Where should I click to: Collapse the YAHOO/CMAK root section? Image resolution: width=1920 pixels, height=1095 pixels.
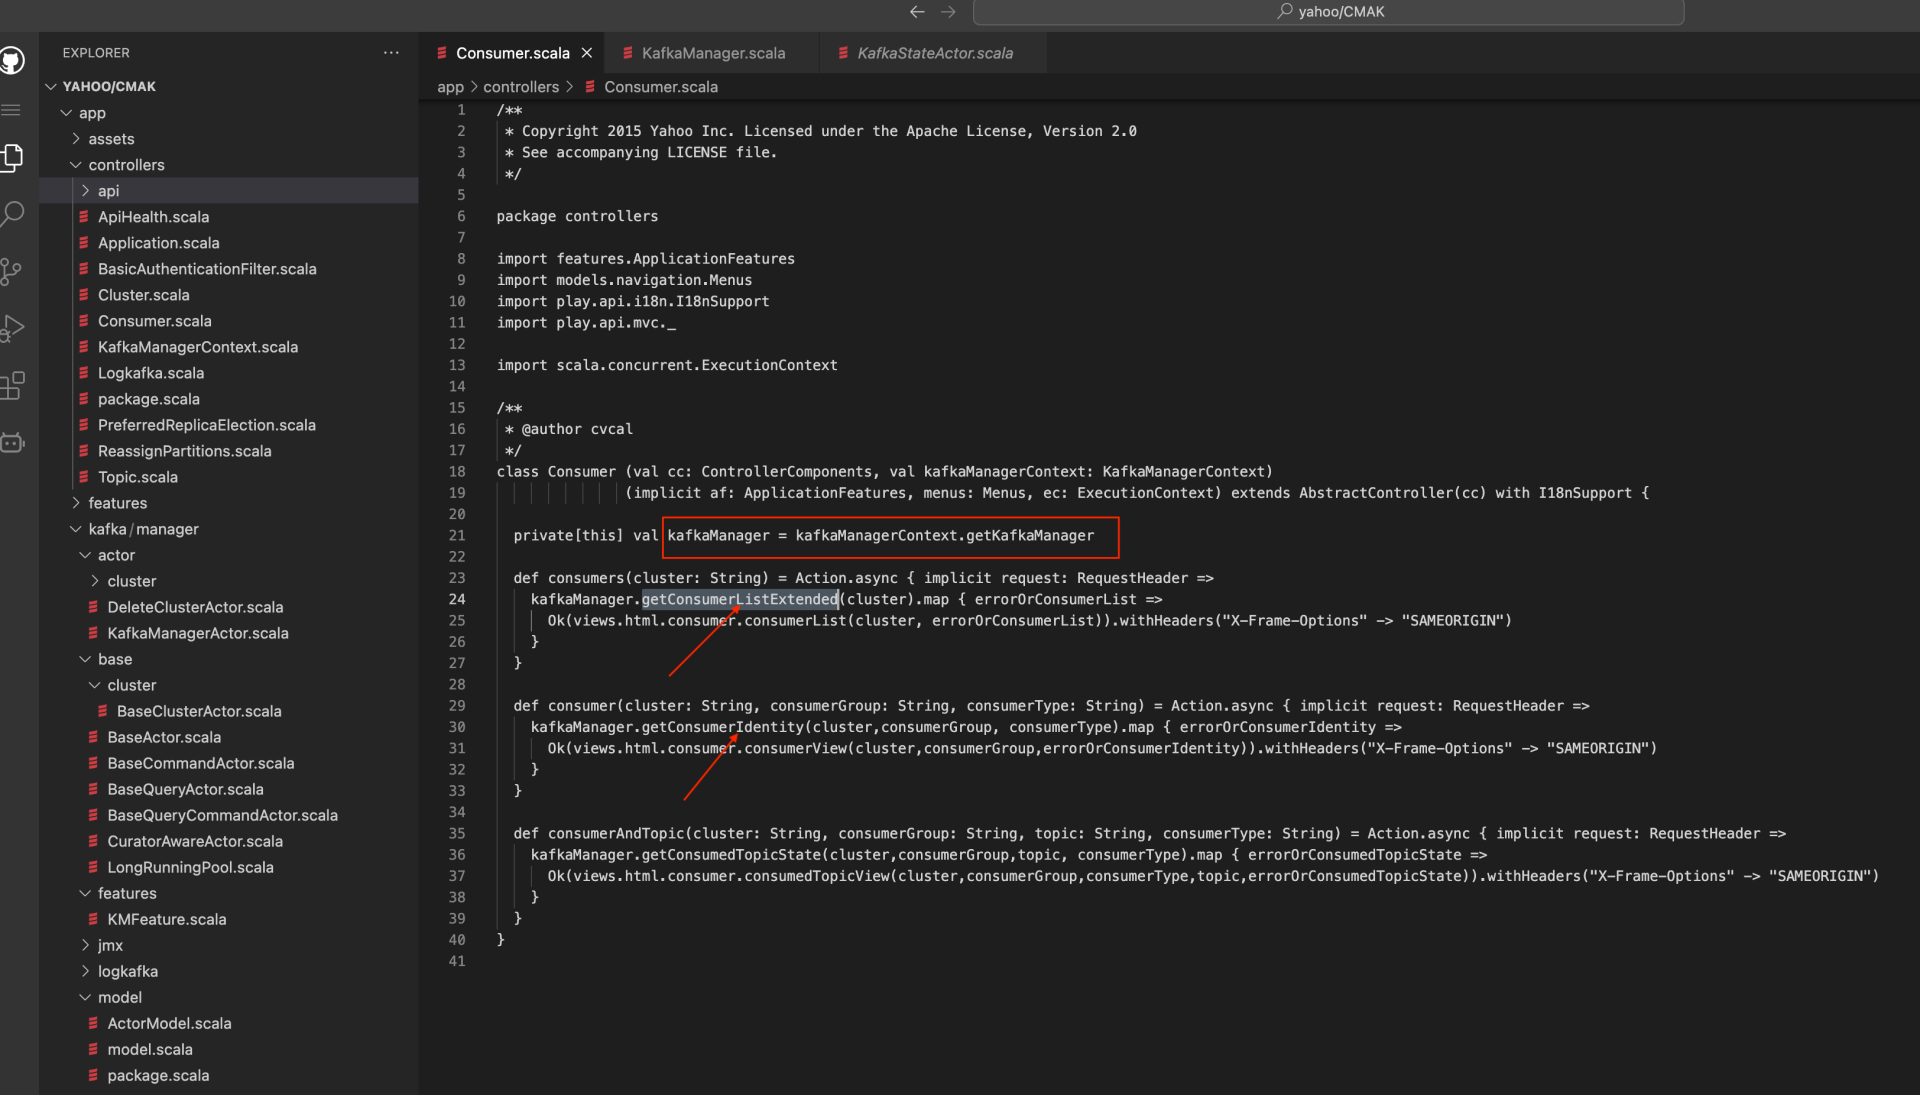point(108,87)
